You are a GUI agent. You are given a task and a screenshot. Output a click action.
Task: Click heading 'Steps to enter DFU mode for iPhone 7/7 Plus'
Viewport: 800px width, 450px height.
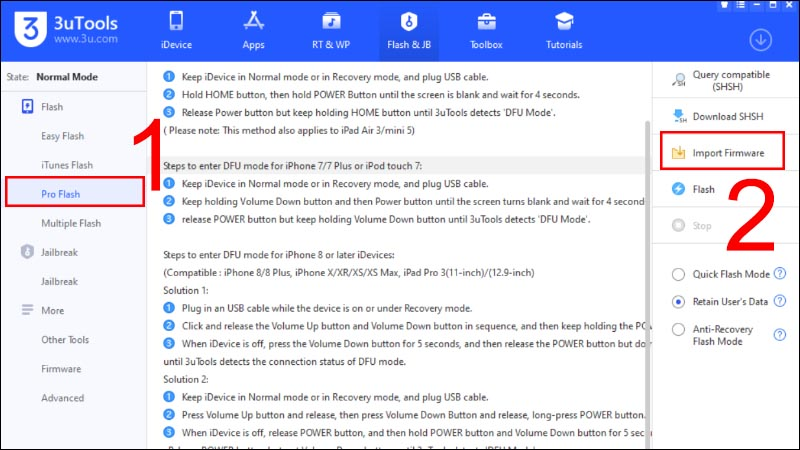pos(292,166)
